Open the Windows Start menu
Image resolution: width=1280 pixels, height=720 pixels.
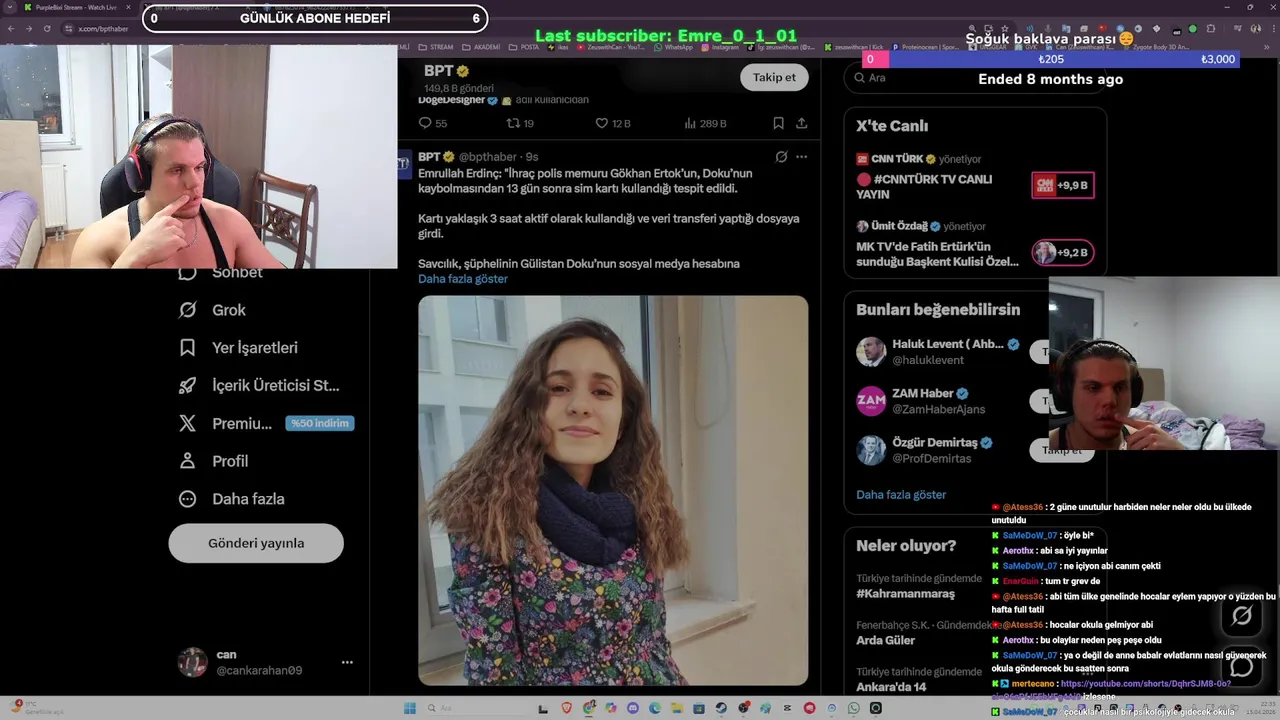coord(410,708)
